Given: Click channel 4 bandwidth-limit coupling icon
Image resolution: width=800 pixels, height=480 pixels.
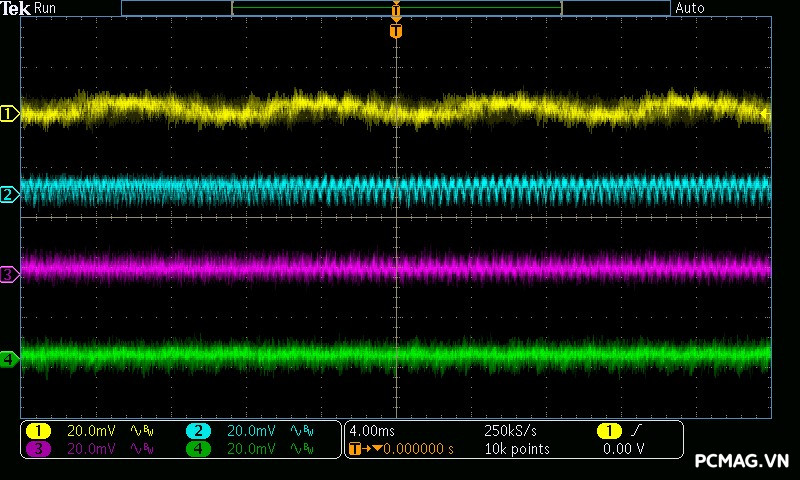Looking at the screenshot, I should [x=300, y=449].
